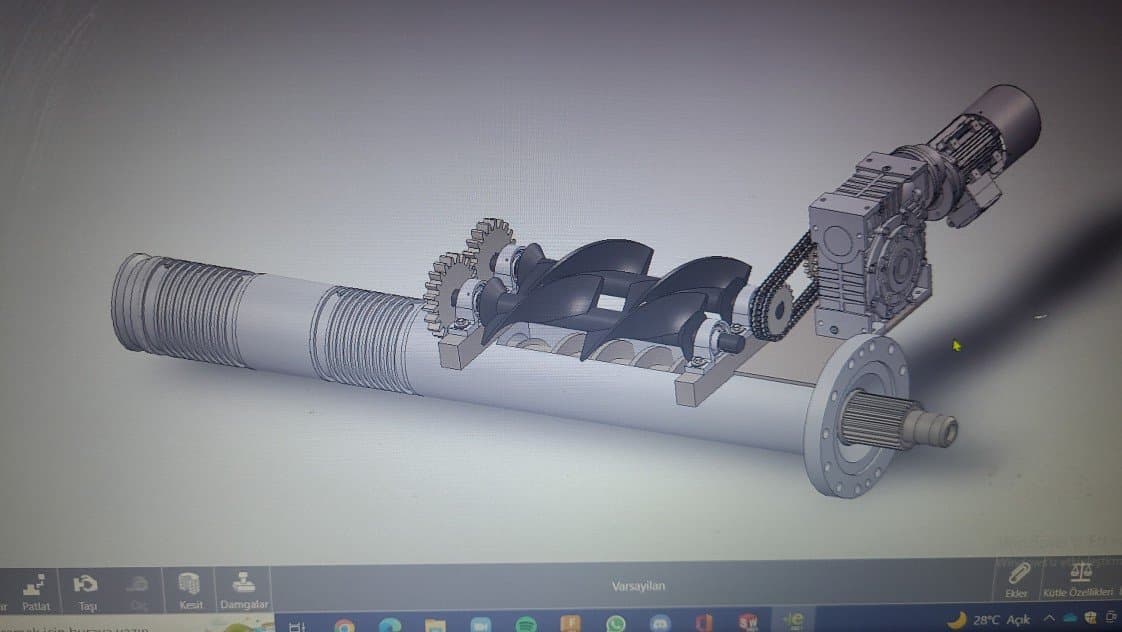1122x632 pixels.
Task: Open the OneDrive cloud tray icon
Action: point(1070,617)
